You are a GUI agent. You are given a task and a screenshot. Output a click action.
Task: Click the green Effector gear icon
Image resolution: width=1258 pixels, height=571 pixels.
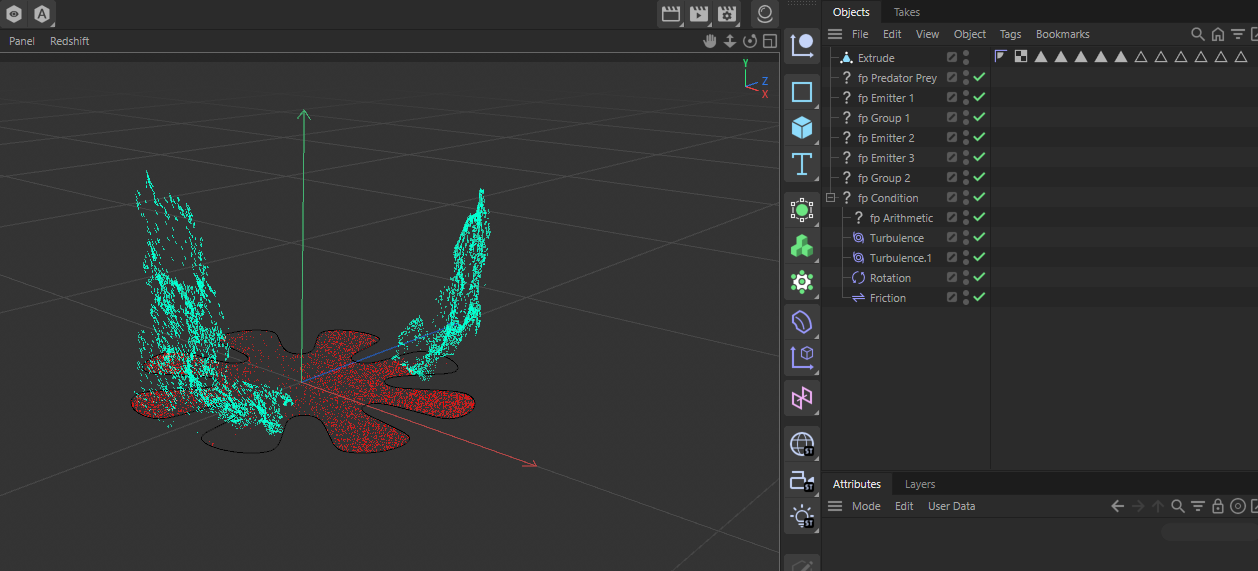click(x=802, y=282)
